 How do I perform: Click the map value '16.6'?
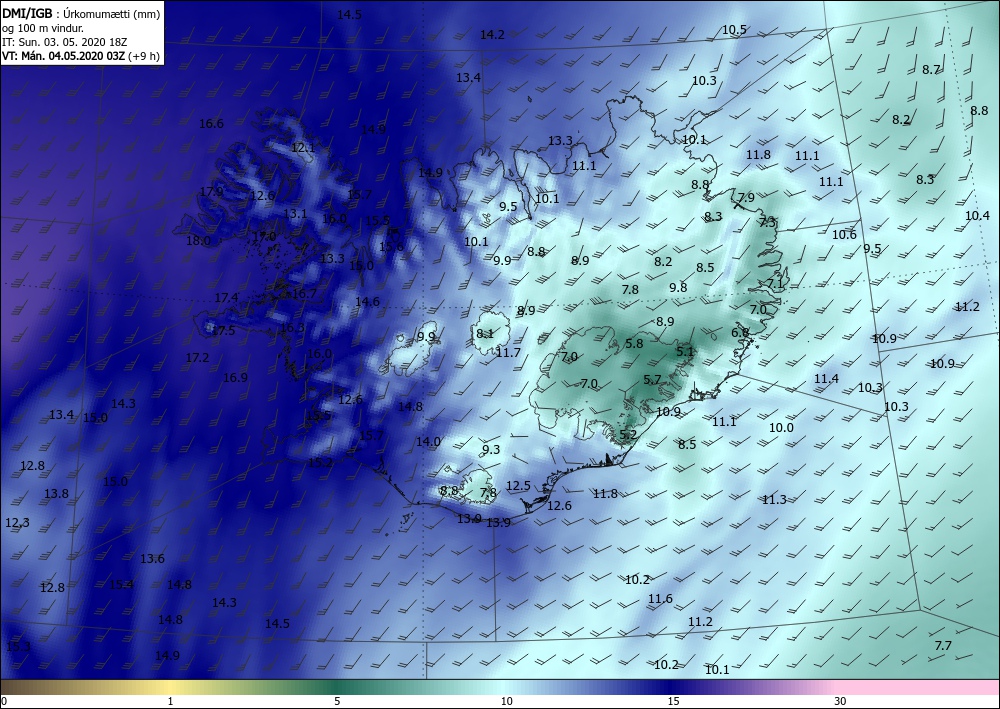211,124
